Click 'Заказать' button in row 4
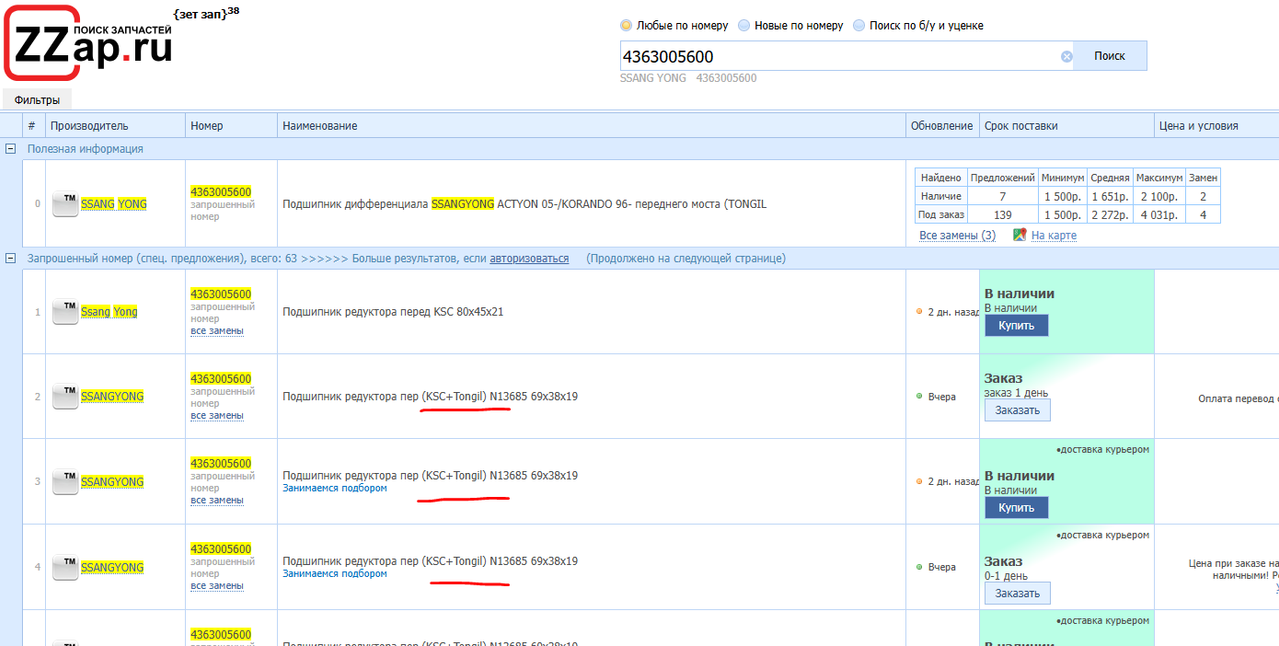Viewport: 1279px width, 646px height. click(x=1017, y=593)
